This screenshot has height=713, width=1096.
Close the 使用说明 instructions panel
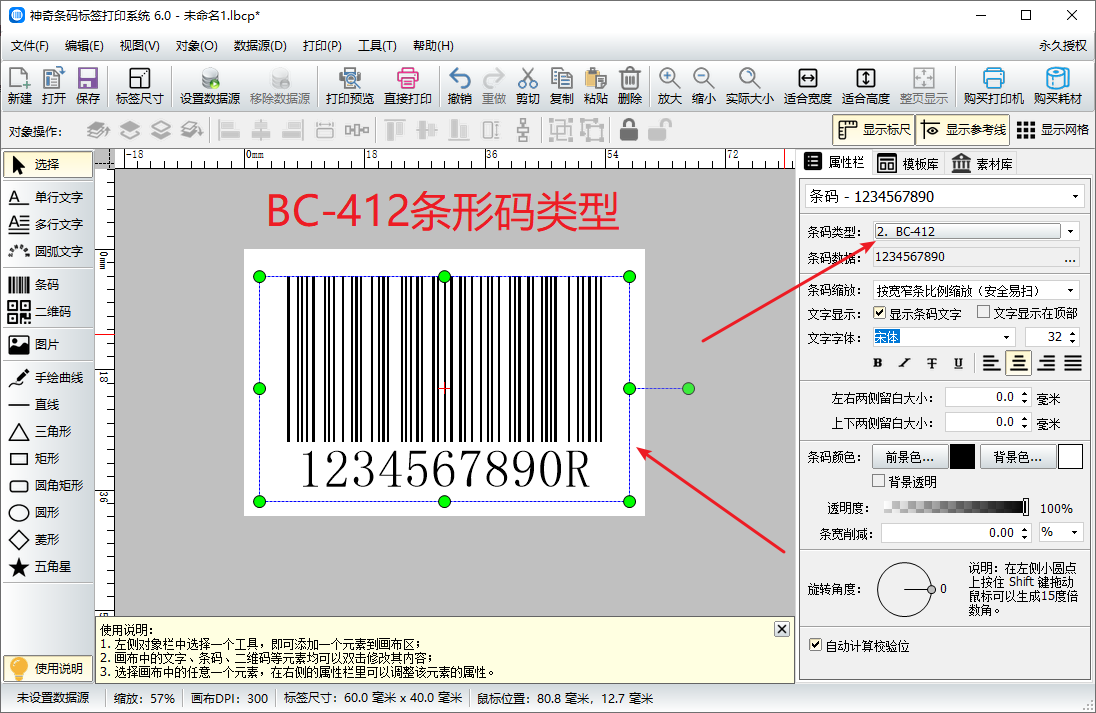point(782,628)
